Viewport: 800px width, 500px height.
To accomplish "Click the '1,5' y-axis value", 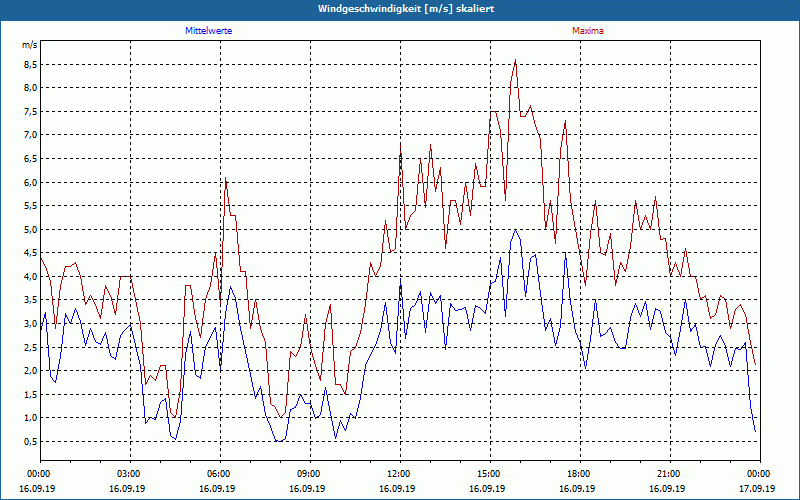I will [x=31, y=394].
